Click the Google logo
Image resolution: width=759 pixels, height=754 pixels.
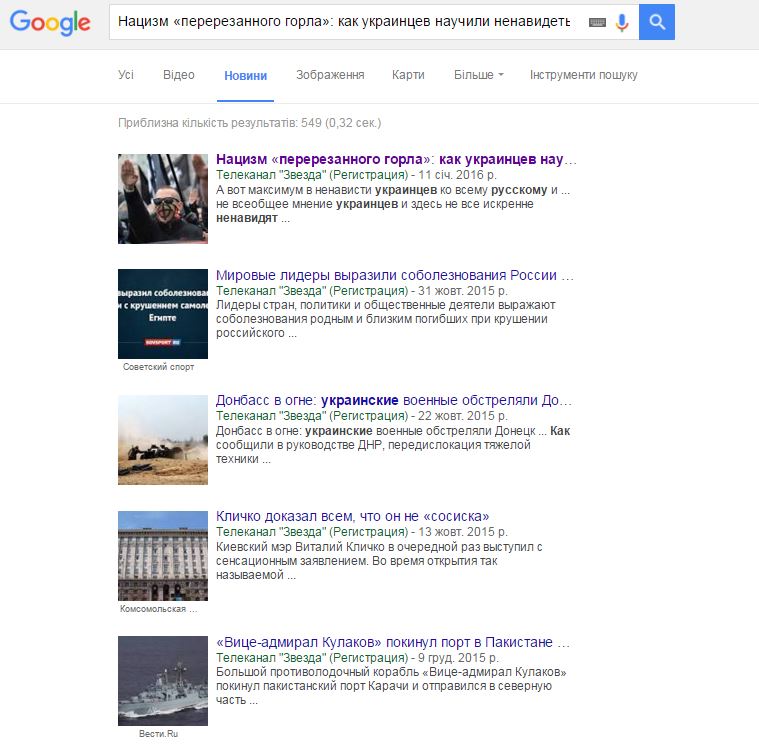click(50, 22)
